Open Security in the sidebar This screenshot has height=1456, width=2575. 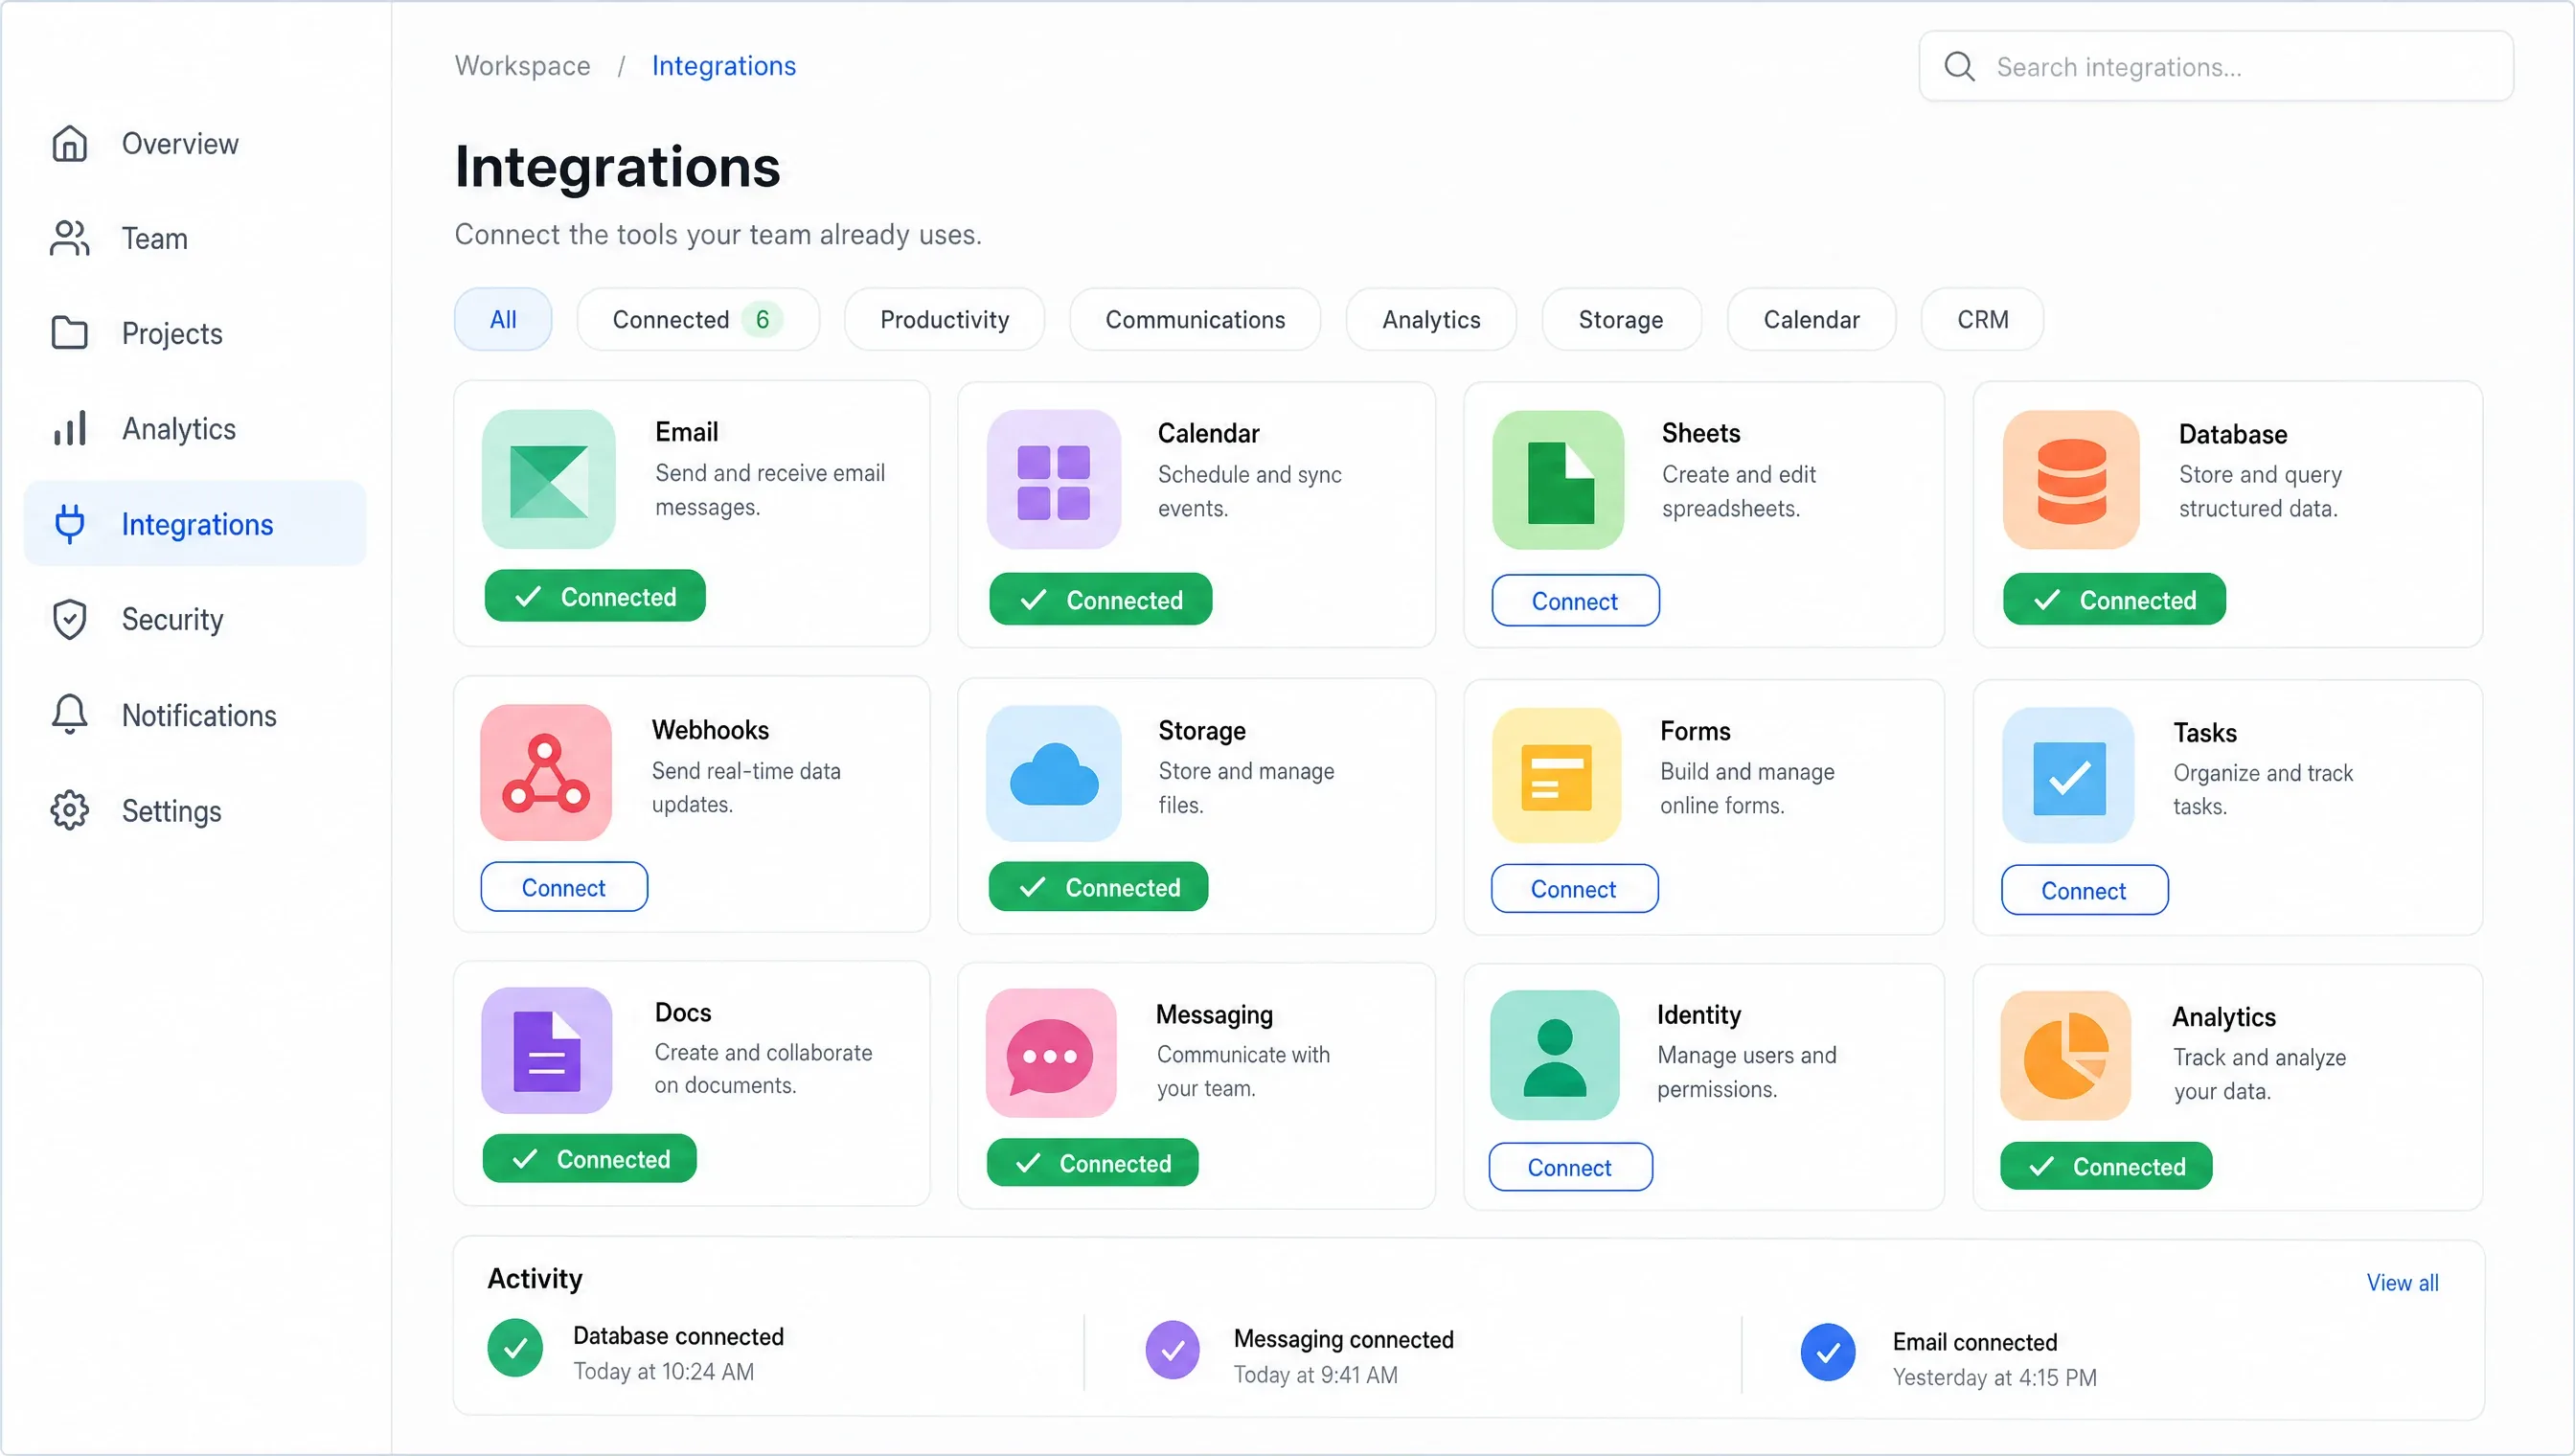click(195, 619)
